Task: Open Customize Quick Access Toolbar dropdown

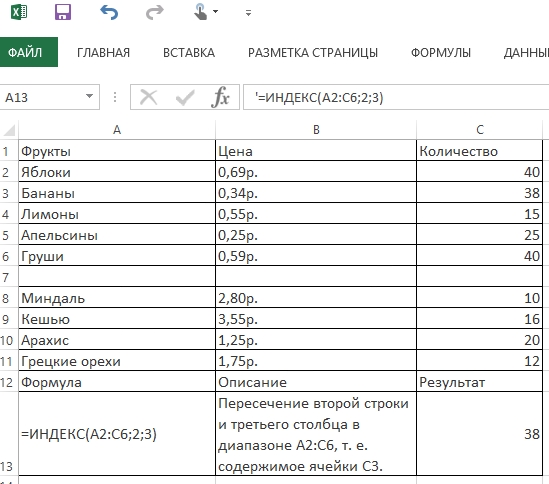Action: pyautogui.click(x=248, y=13)
